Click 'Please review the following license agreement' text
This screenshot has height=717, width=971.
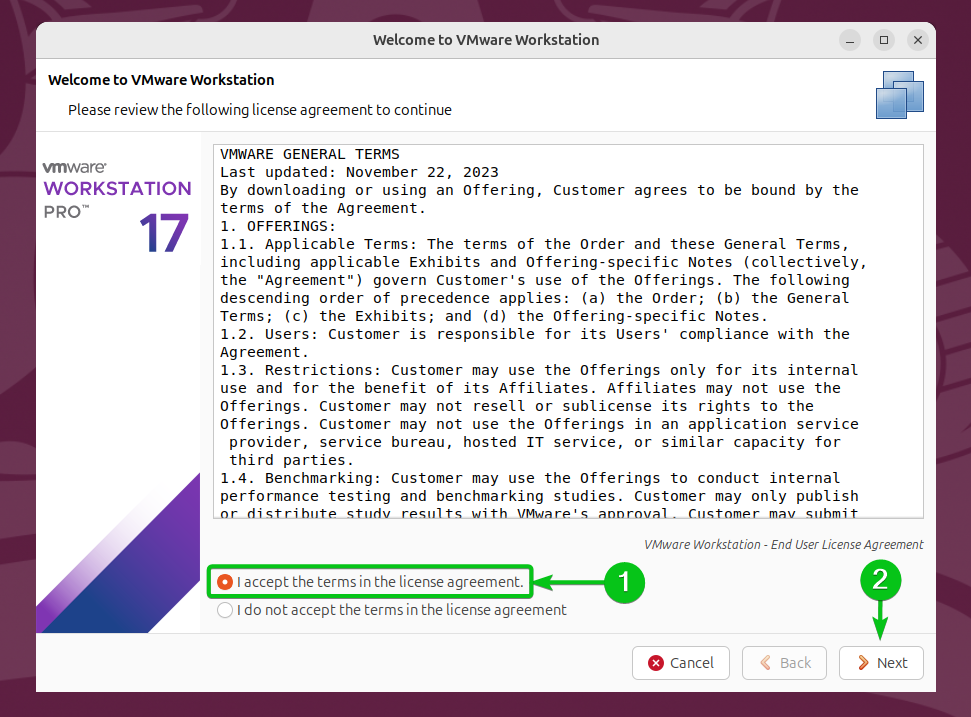click(259, 110)
